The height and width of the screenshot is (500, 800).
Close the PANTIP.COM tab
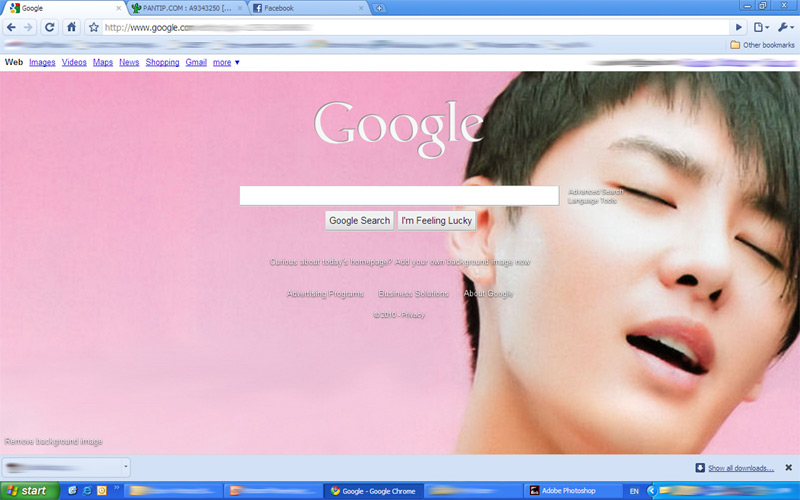click(x=240, y=8)
